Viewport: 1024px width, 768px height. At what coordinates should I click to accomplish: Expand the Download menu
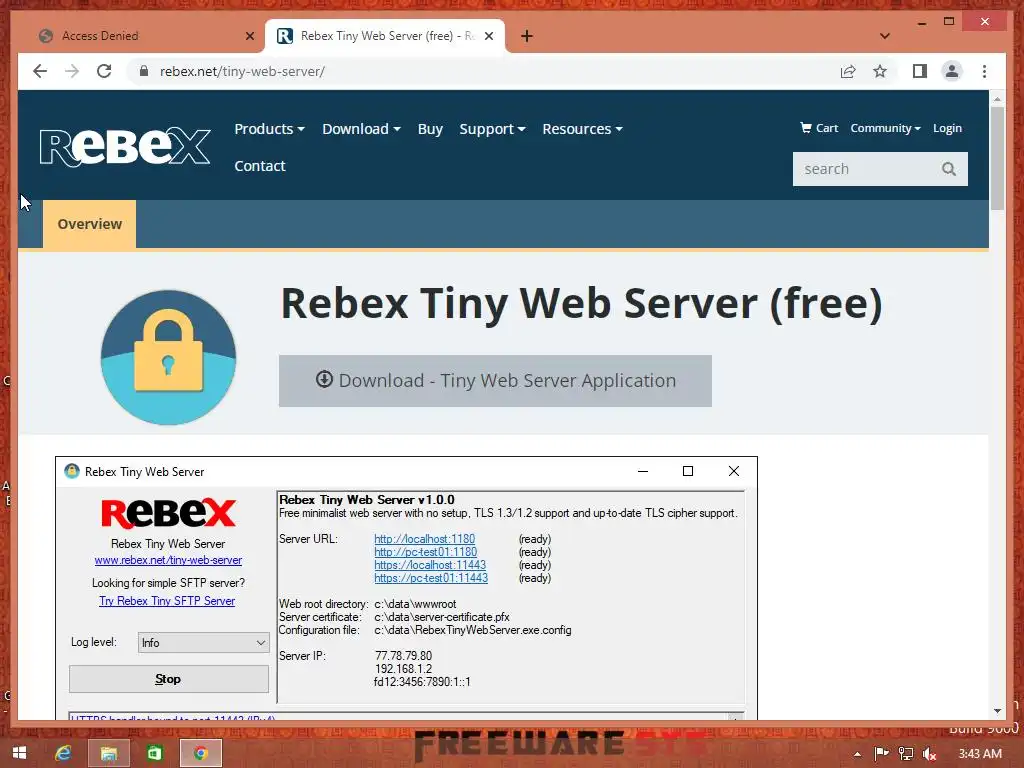pyautogui.click(x=361, y=129)
